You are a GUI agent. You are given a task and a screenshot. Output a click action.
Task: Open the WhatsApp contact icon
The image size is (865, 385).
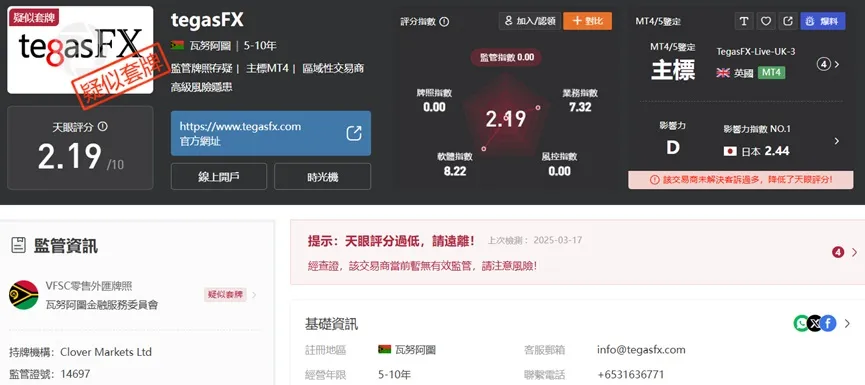pyautogui.click(x=802, y=323)
